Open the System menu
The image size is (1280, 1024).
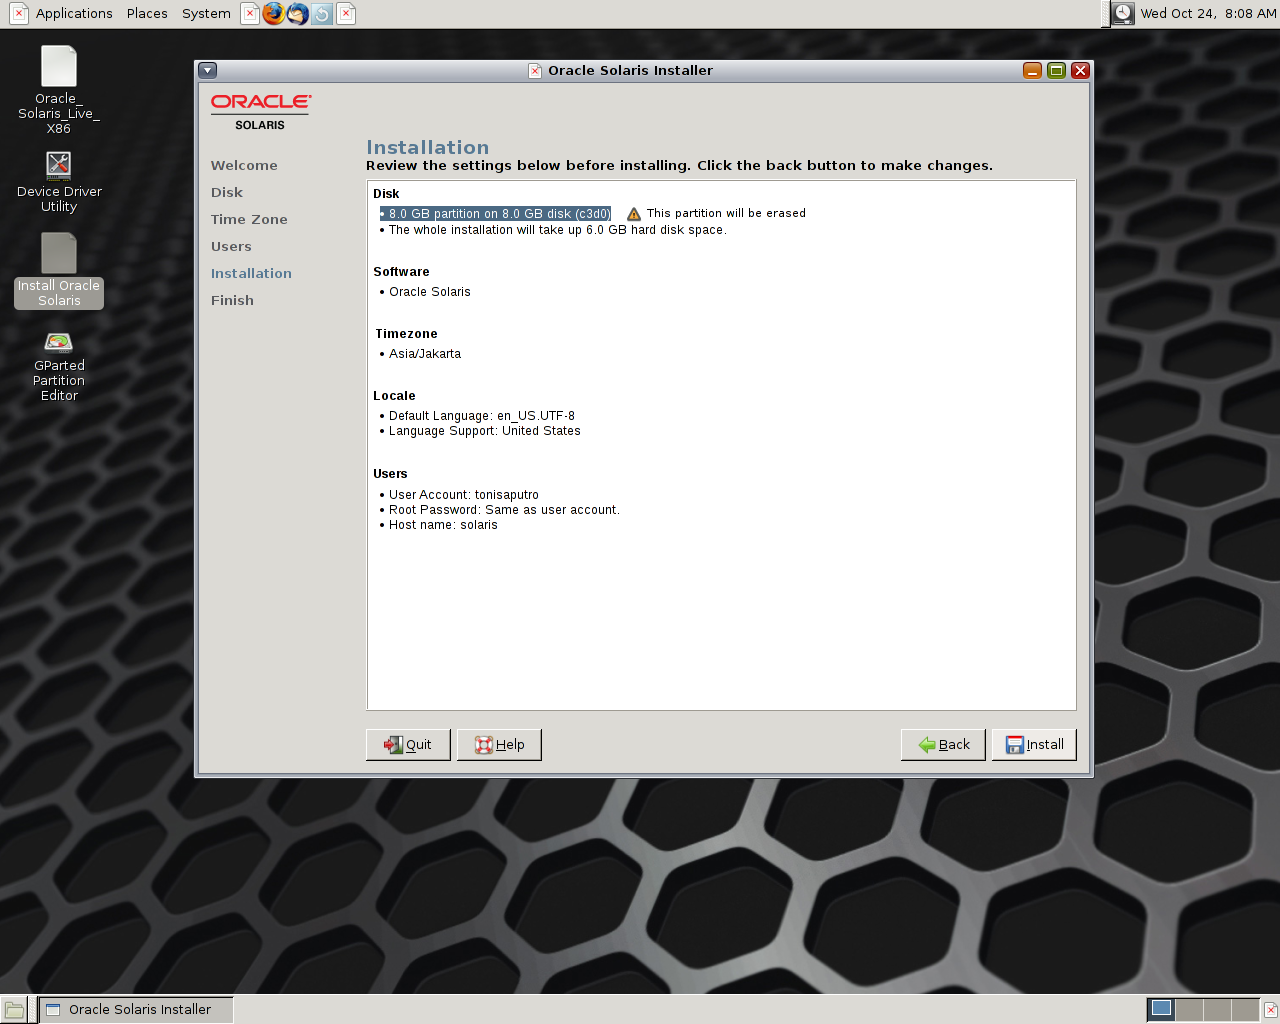tap(205, 13)
